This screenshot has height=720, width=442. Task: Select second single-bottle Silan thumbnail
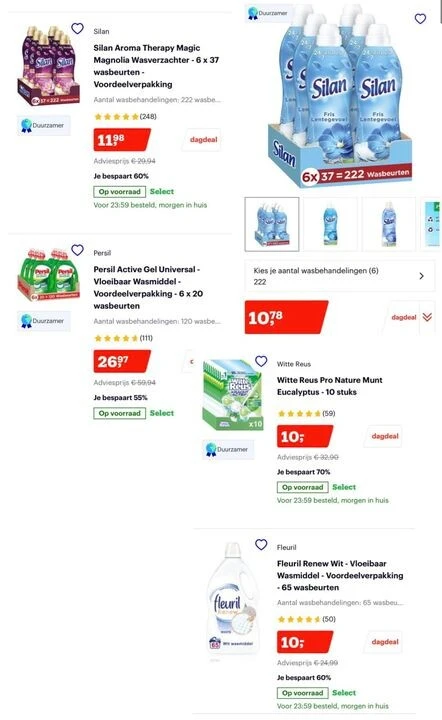[330, 224]
